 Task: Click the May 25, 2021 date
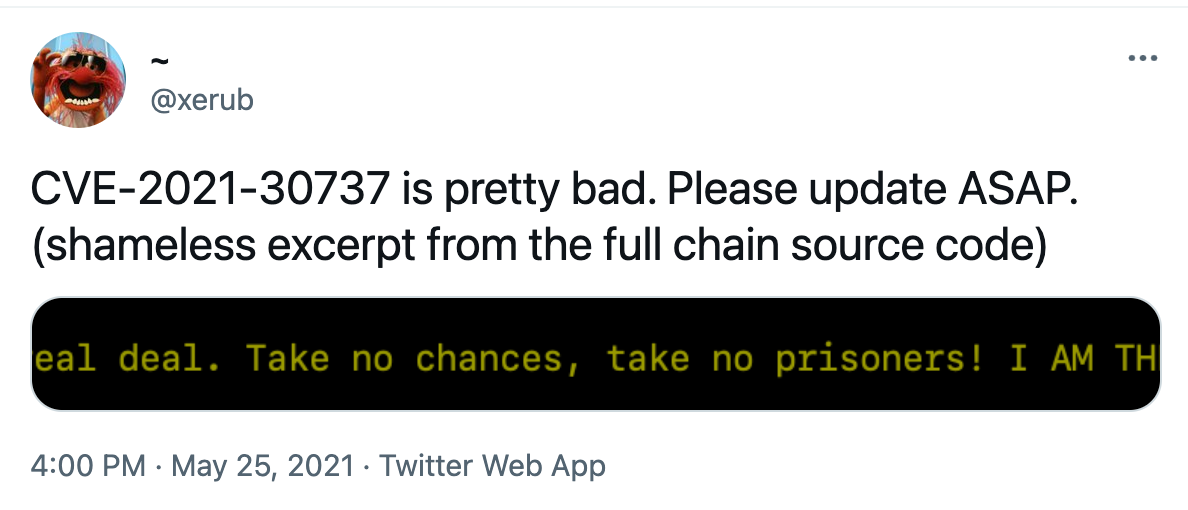[x=263, y=465]
